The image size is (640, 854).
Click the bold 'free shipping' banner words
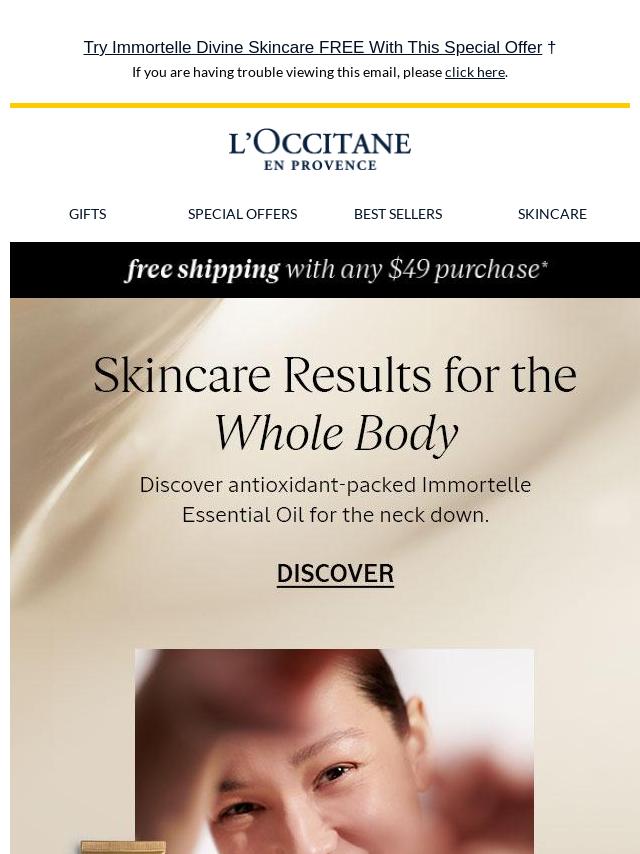pyautogui.click(x=203, y=269)
